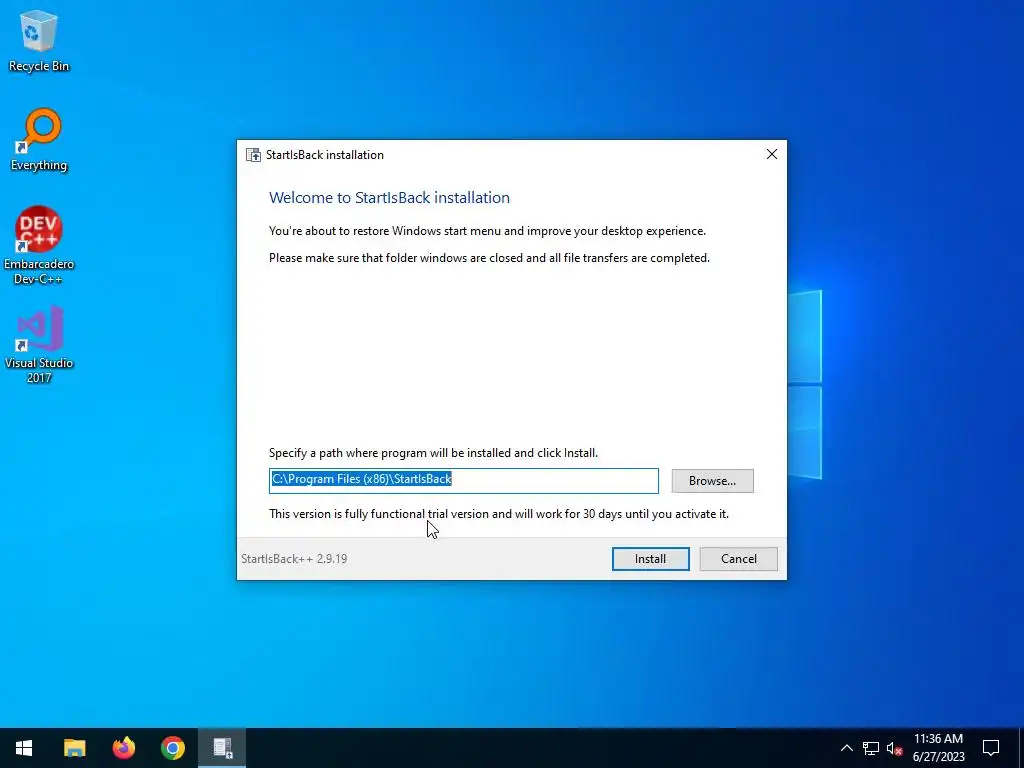Select the Recycle Bin desktop icon
Viewport: 1024px width, 768px height.
tap(39, 42)
